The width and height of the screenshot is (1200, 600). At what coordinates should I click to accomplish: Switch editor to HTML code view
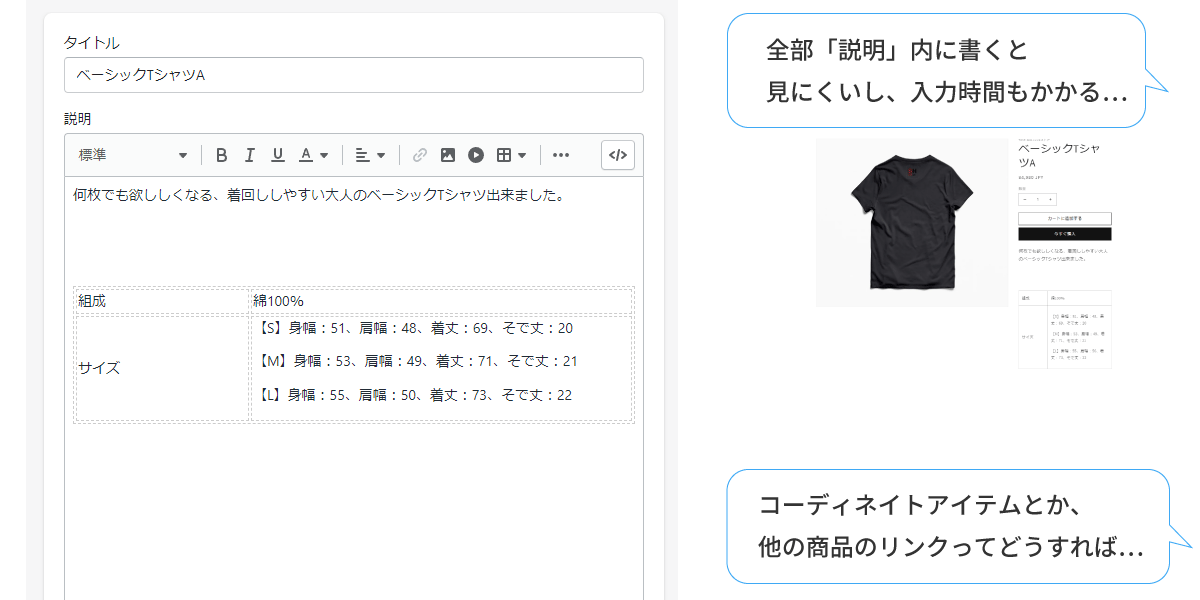coord(618,155)
